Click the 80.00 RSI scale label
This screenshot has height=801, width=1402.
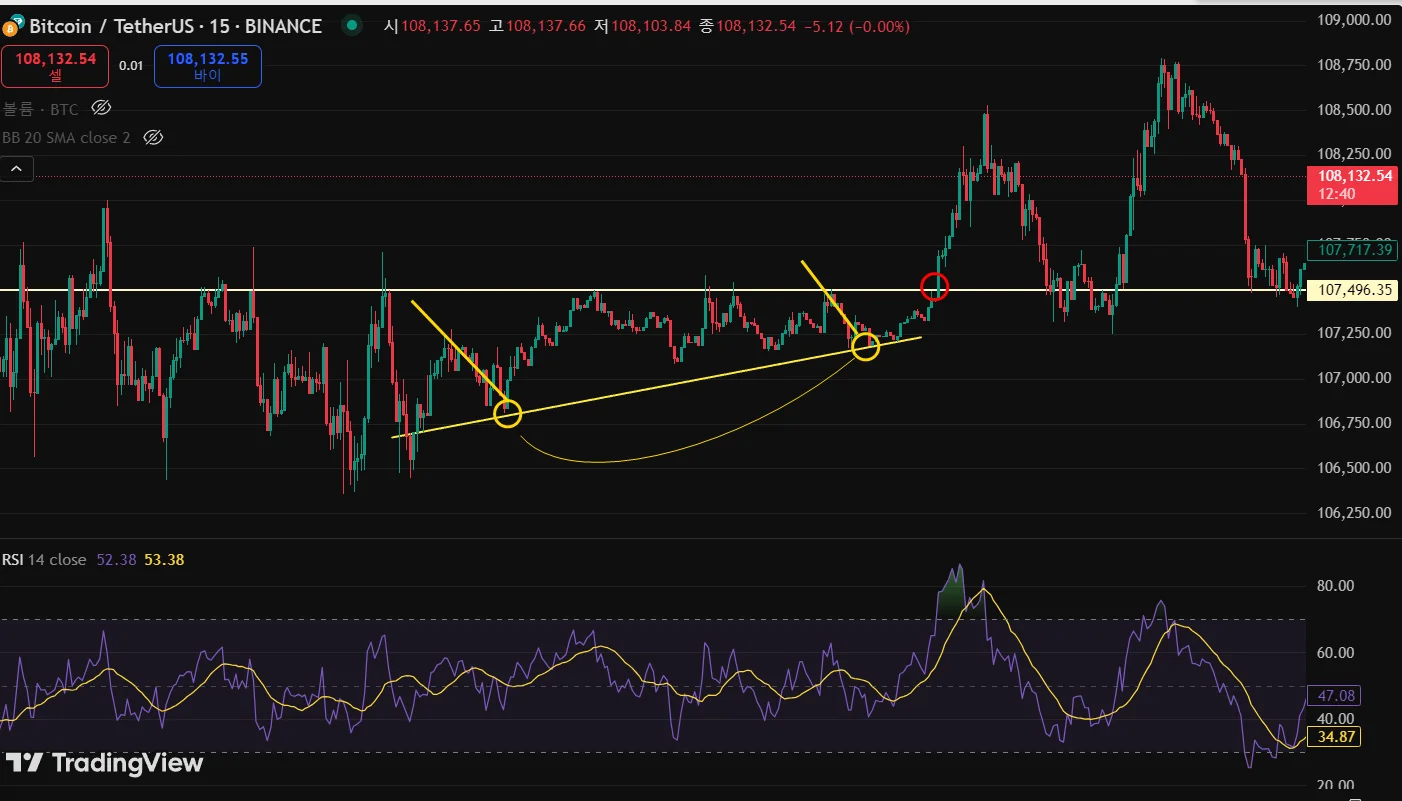(x=1338, y=586)
